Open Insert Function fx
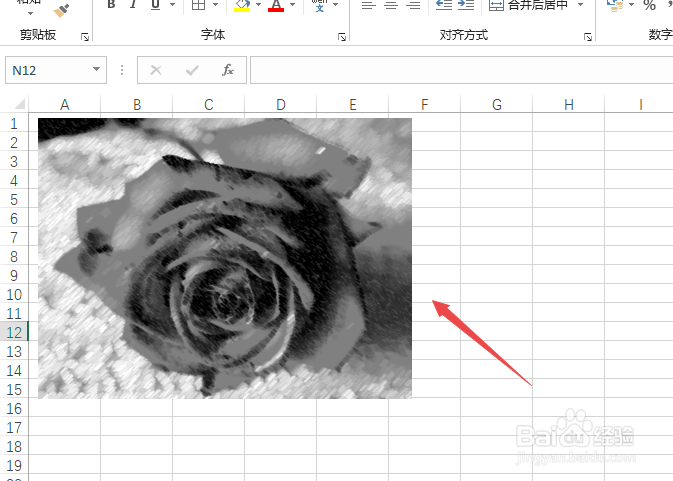This screenshot has width=673, height=481. click(x=227, y=70)
